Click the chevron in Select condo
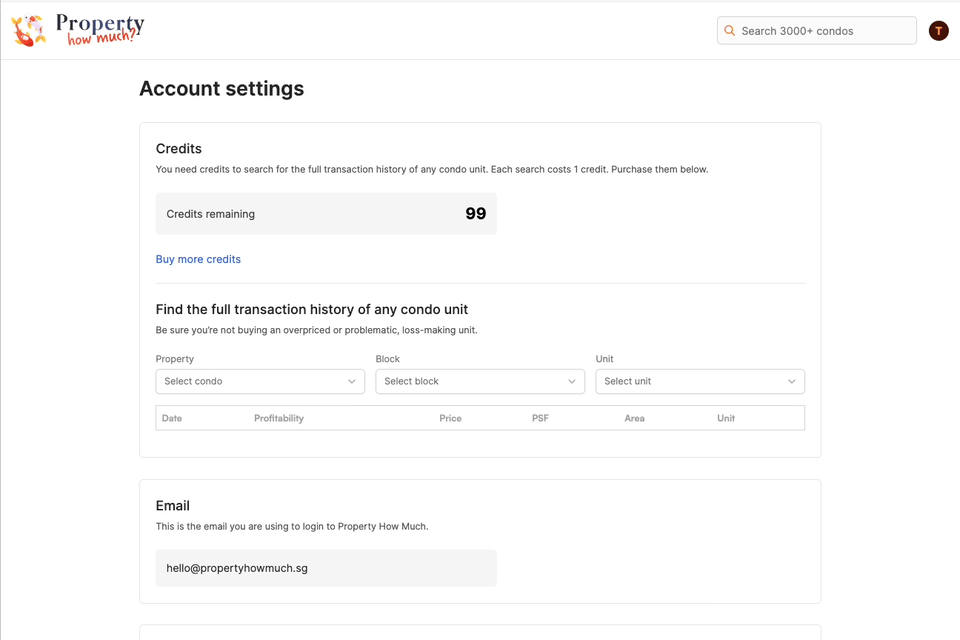The height and width of the screenshot is (640, 960). click(x=352, y=382)
